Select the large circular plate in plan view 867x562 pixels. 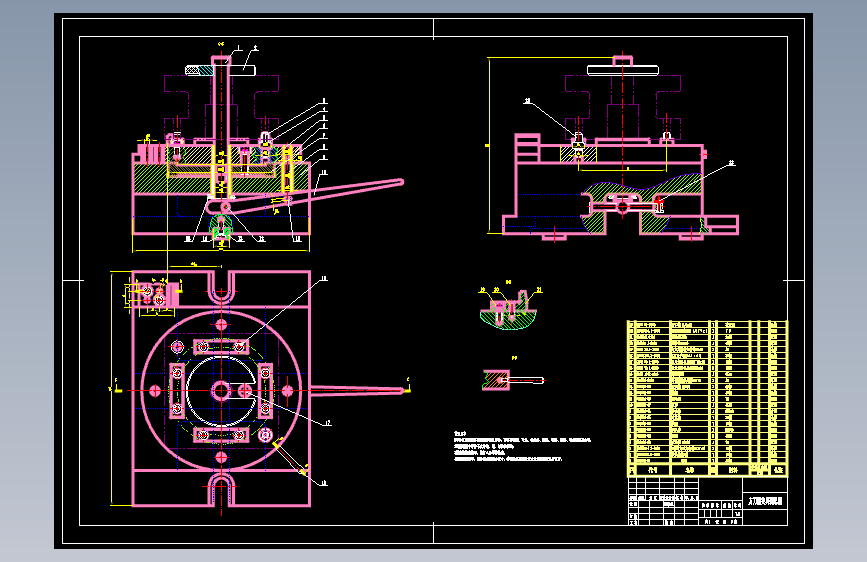[x=221, y=391]
